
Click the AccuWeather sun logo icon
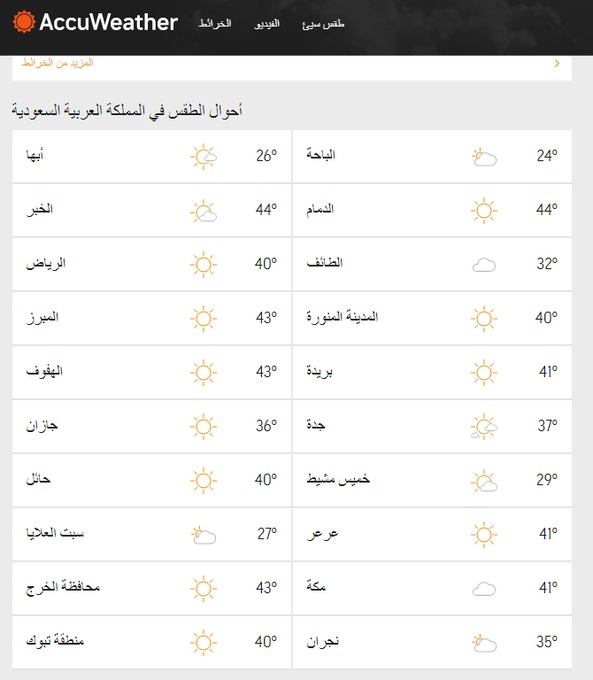coord(23,22)
